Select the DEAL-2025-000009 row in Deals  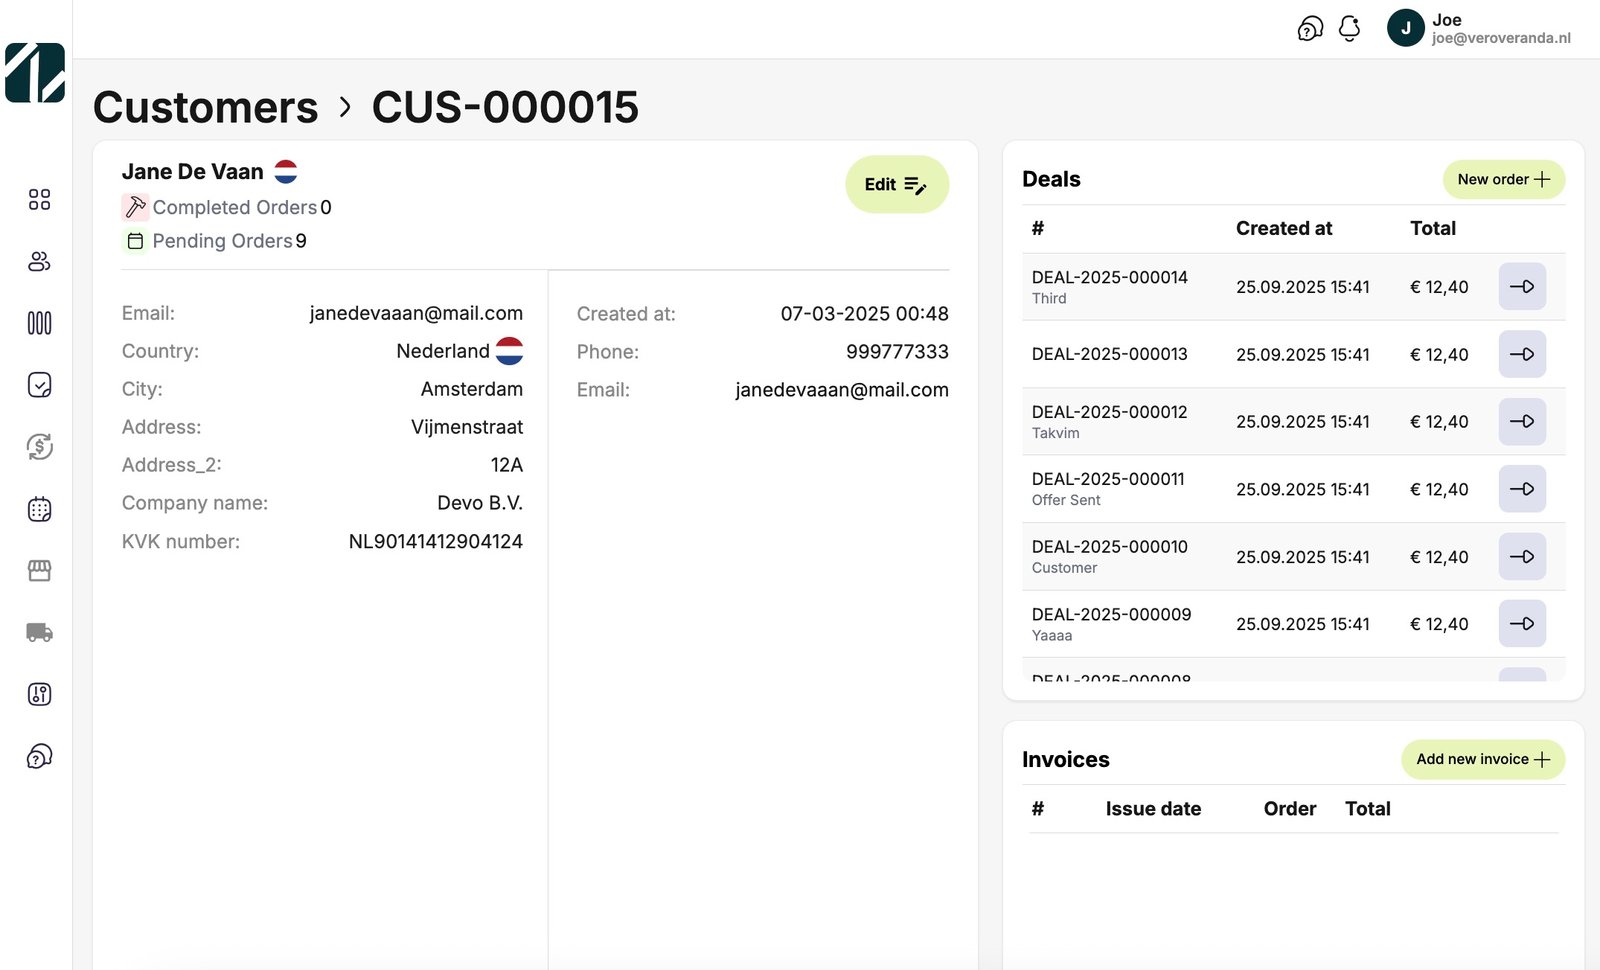tap(1111, 623)
